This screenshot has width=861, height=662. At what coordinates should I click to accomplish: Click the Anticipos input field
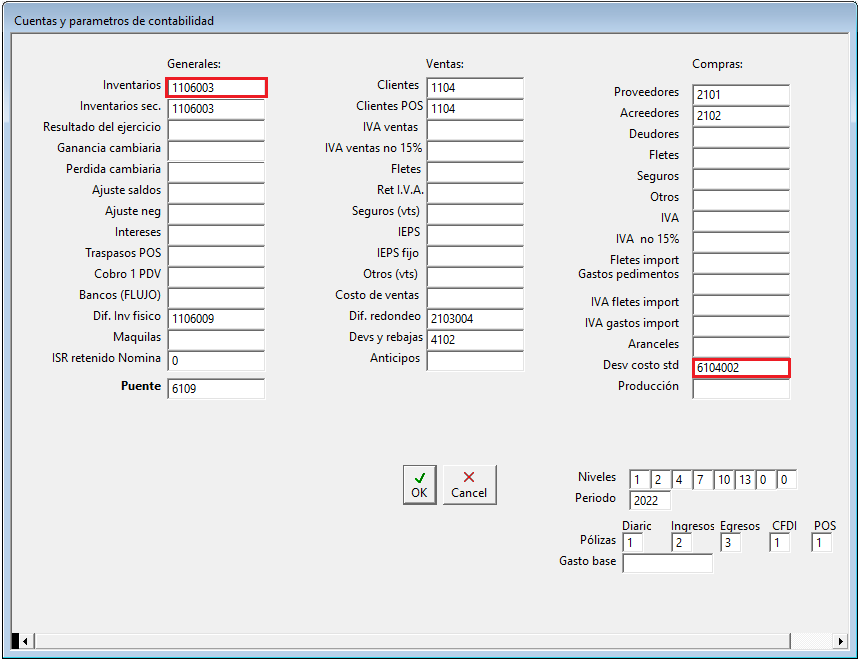tap(476, 361)
